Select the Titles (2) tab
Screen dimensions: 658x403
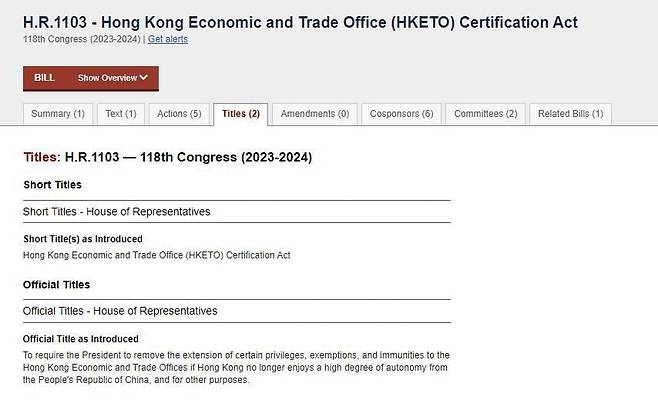pyautogui.click(x=241, y=114)
